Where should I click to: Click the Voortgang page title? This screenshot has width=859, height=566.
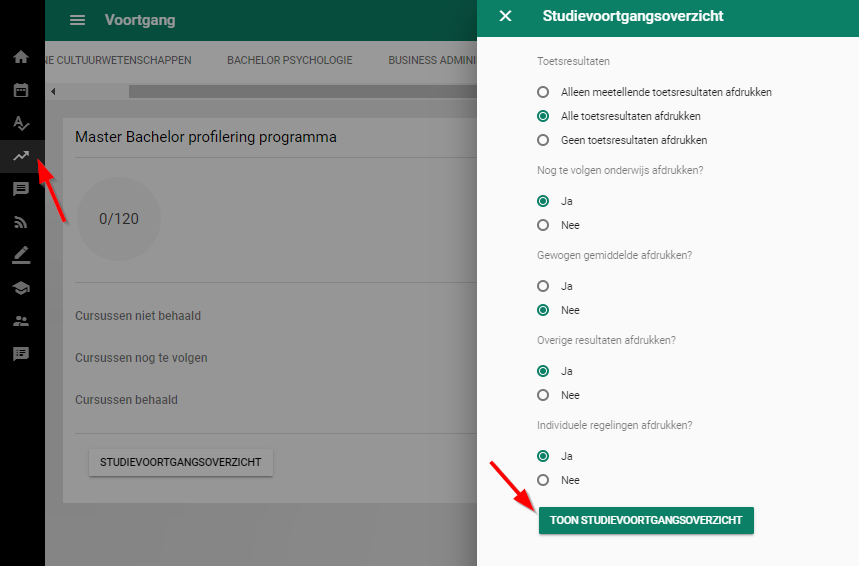(140, 20)
